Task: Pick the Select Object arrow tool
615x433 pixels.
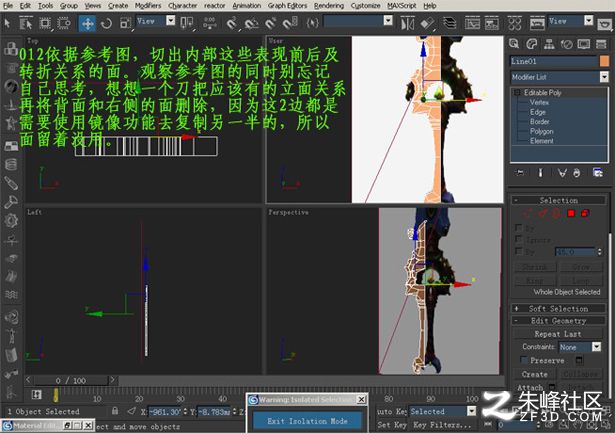Action: [x=7, y=23]
